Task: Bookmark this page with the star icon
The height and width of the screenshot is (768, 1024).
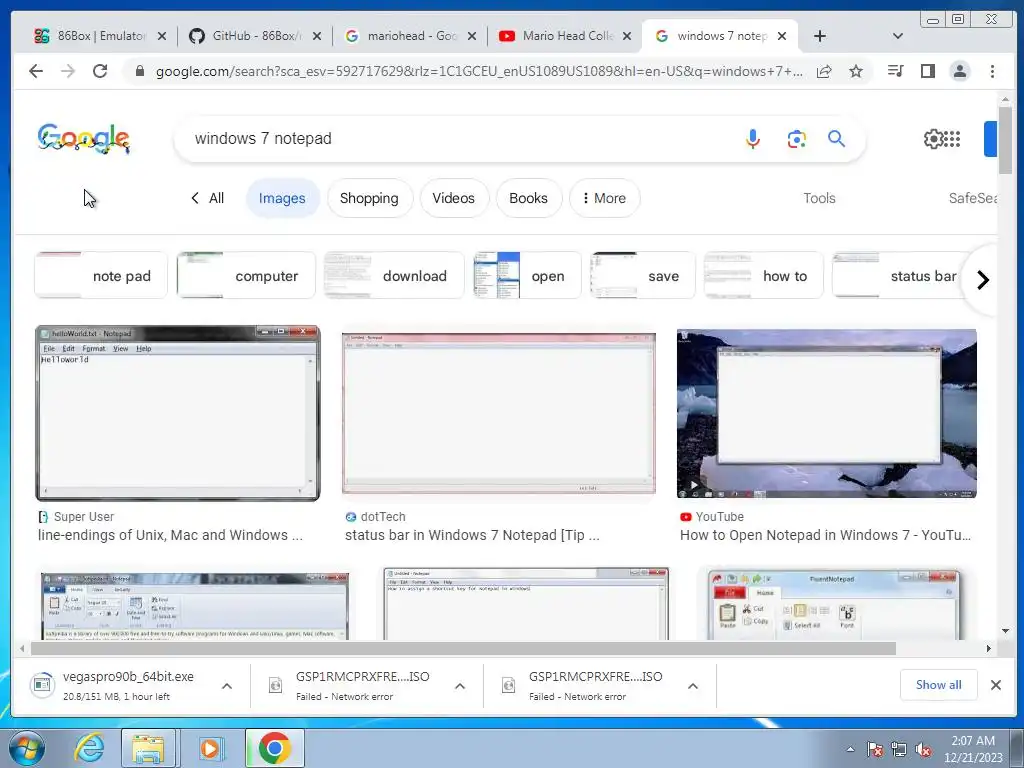Action: [856, 71]
